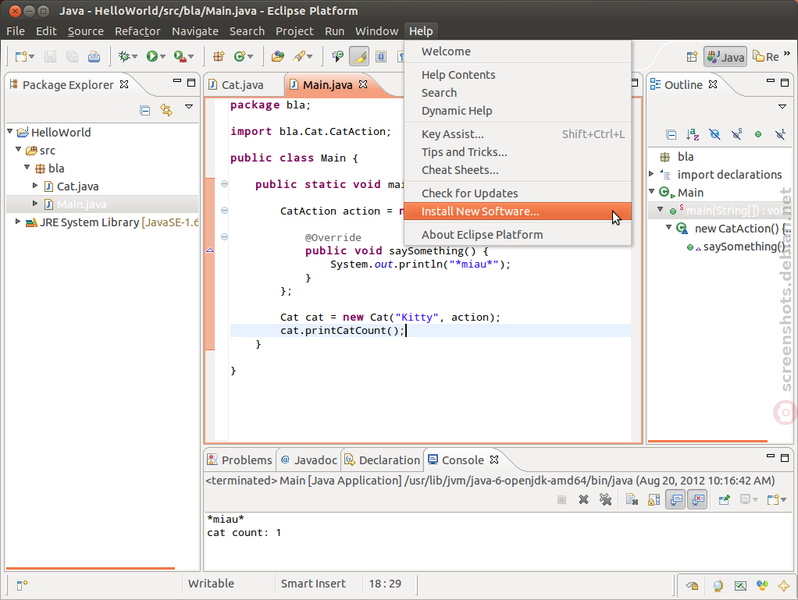Screen dimensions: 798x600
Task: Open the Run menu
Action: coord(334,31)
